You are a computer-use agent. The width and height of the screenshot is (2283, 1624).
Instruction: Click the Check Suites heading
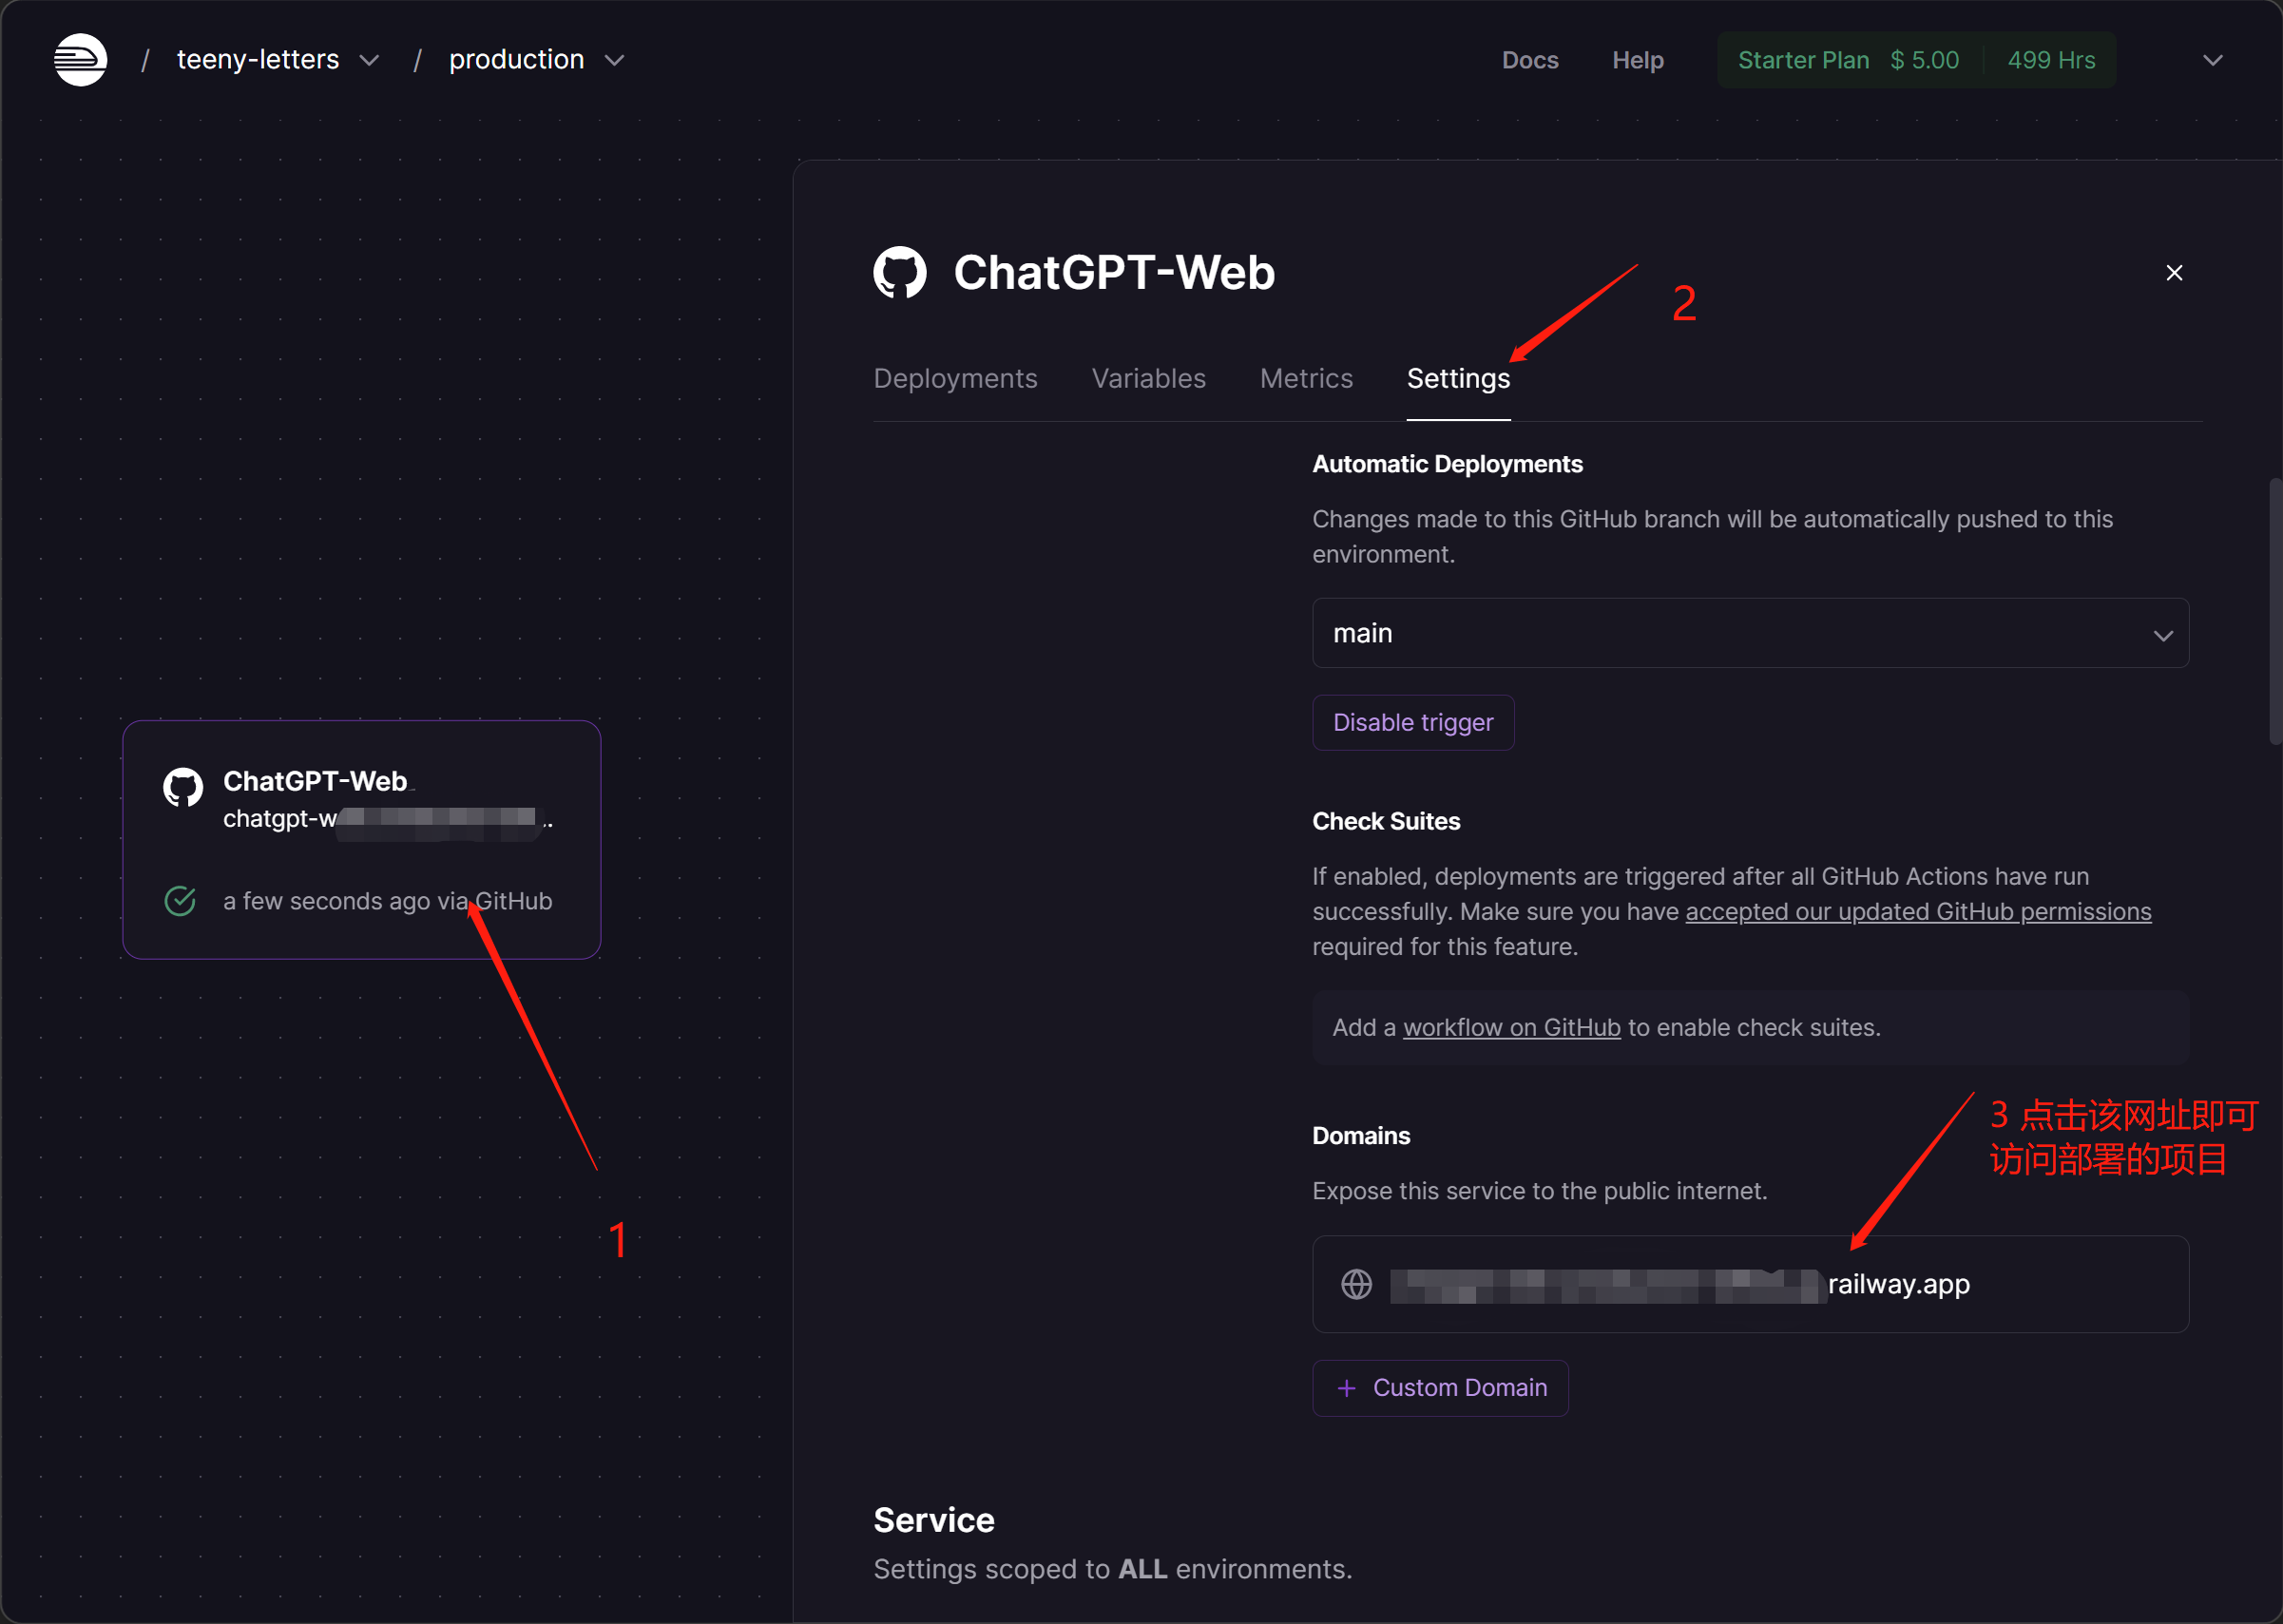click(x=1386, y=821)
